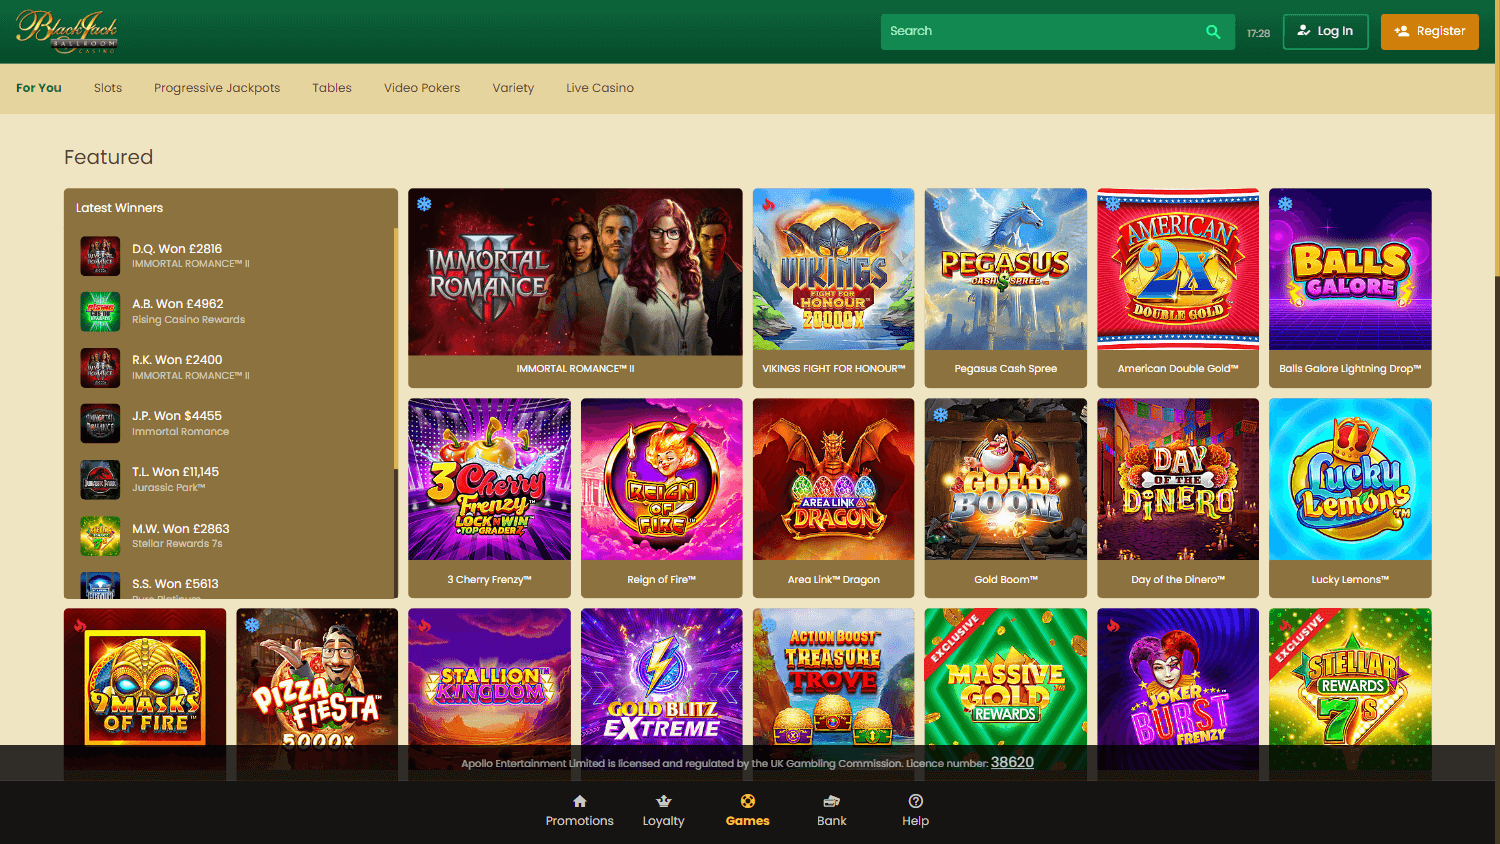The image size is (1500, 844).
Task: Open the Day of the Dinero tile
Action: [1178, 498]
